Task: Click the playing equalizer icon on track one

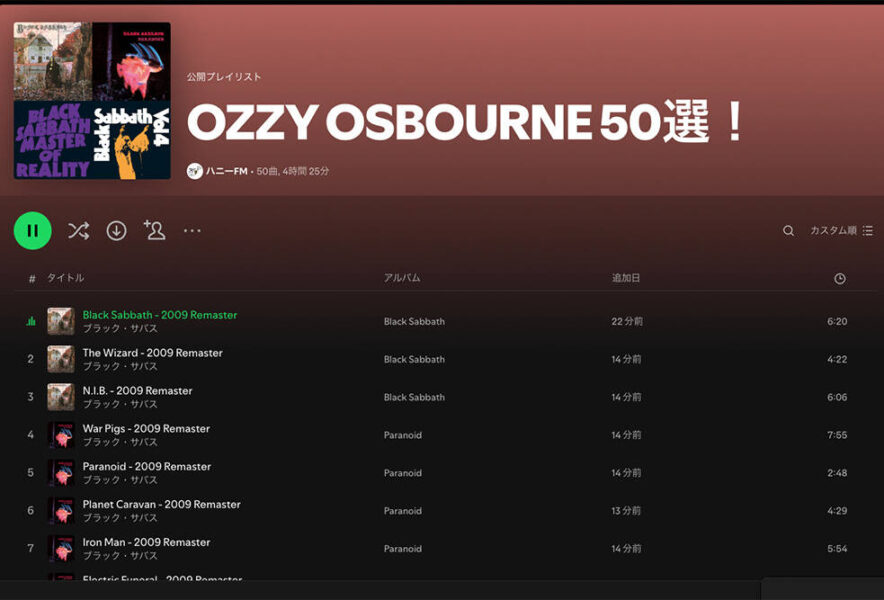Action: 31,321
